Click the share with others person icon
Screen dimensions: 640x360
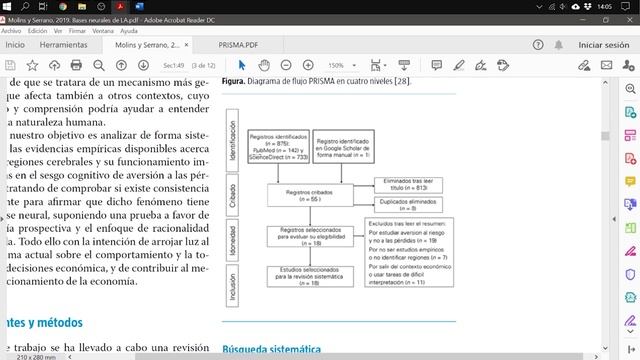tap(629, 65)
